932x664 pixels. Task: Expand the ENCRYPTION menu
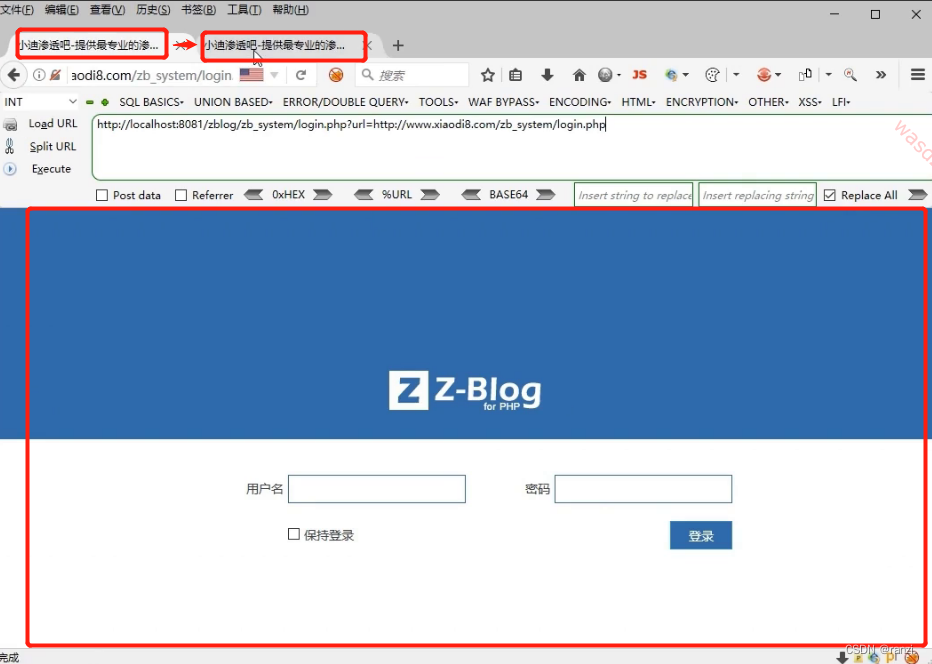[x=702, y=102]
